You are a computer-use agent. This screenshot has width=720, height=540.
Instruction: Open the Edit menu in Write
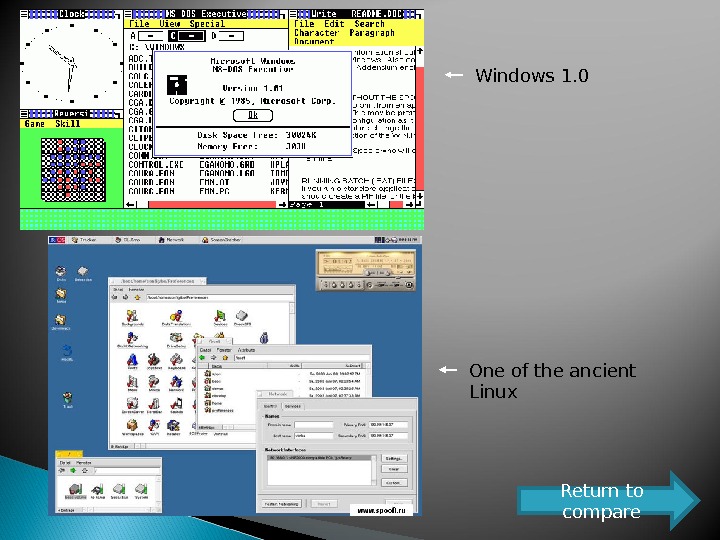(x=334, y=24)
